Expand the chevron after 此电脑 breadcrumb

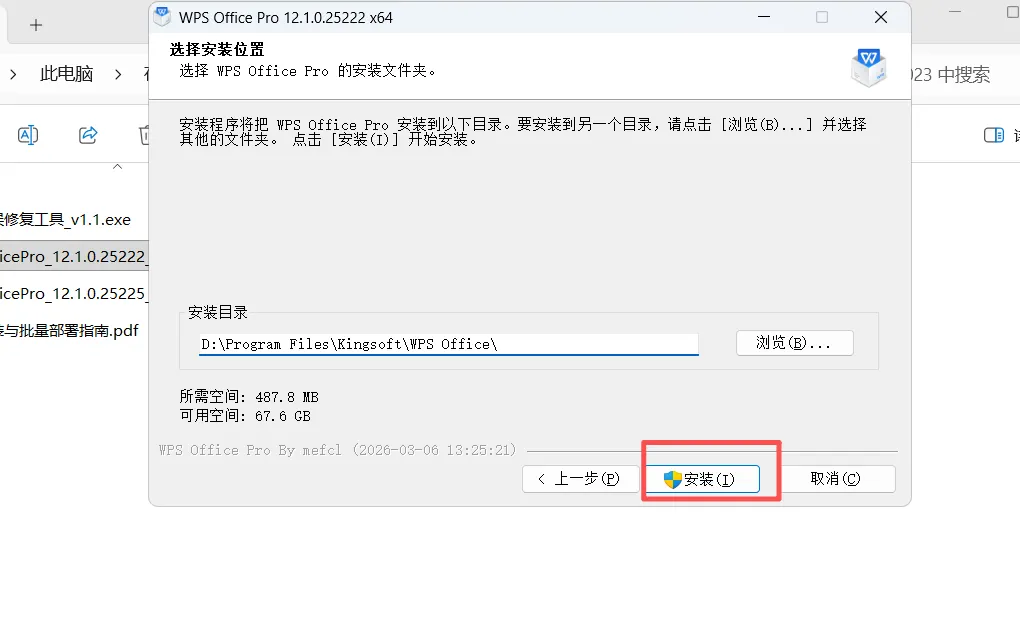(118, 75)
